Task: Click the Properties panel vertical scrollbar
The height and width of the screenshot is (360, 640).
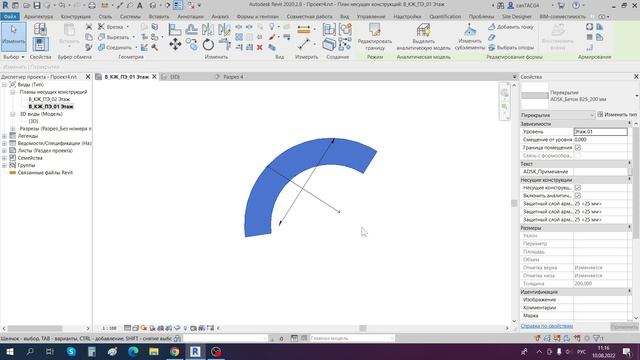Action: point(636,184)
